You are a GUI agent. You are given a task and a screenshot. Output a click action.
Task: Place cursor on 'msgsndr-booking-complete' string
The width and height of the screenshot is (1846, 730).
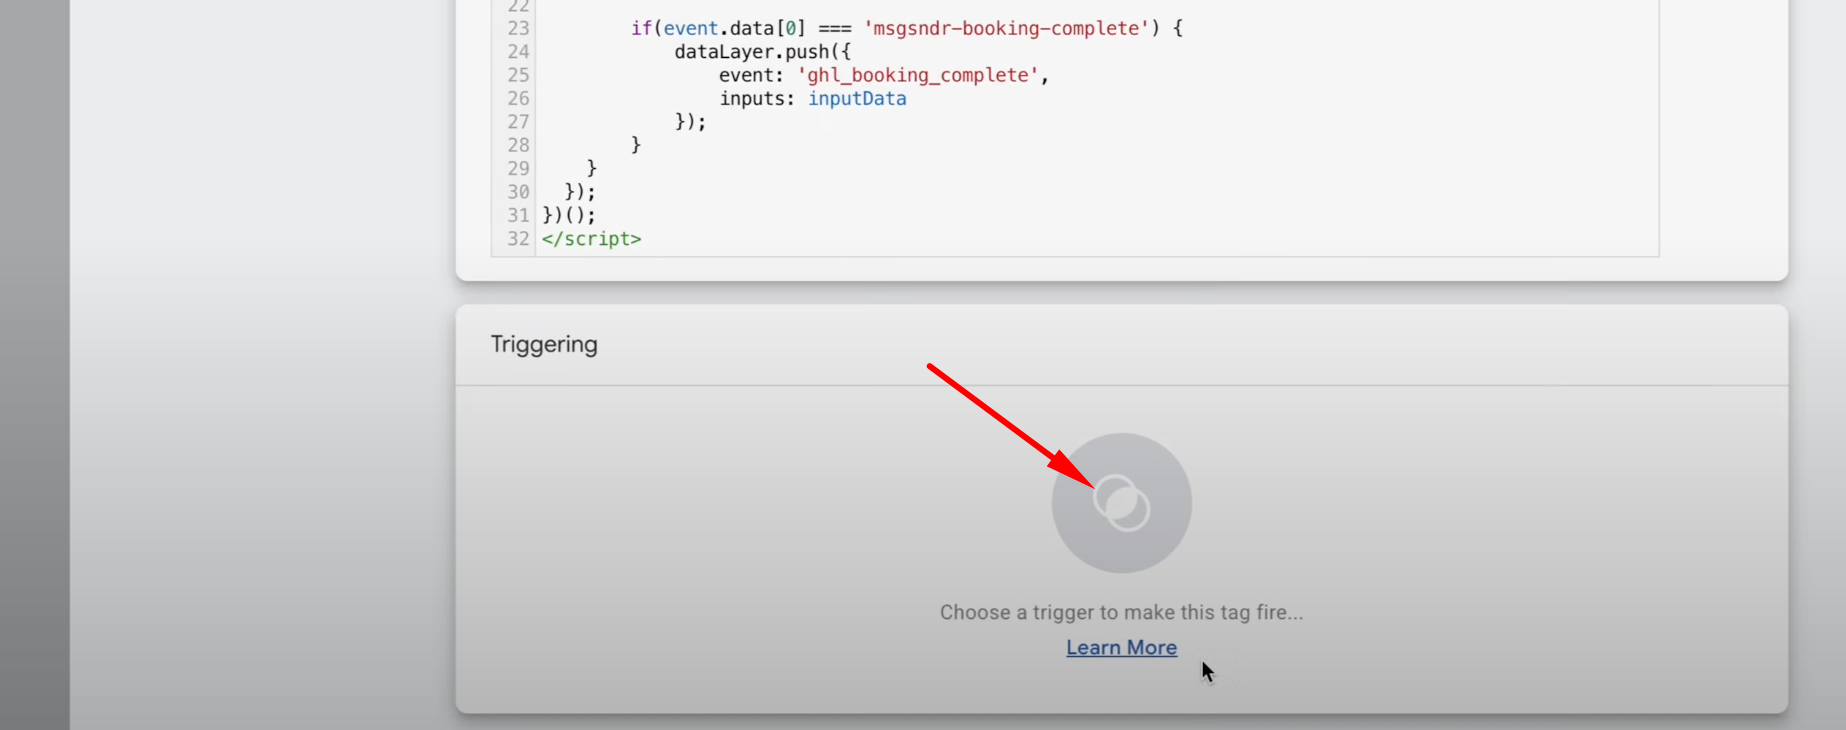tap(1006, 29)
